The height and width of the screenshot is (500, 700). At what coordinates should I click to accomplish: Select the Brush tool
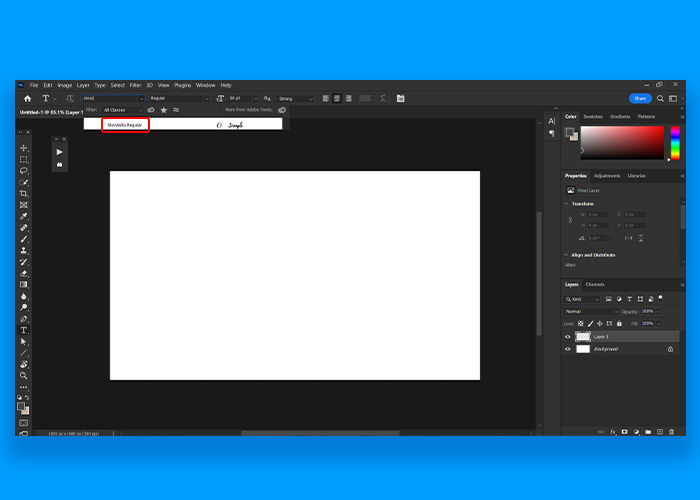point(24,239)
